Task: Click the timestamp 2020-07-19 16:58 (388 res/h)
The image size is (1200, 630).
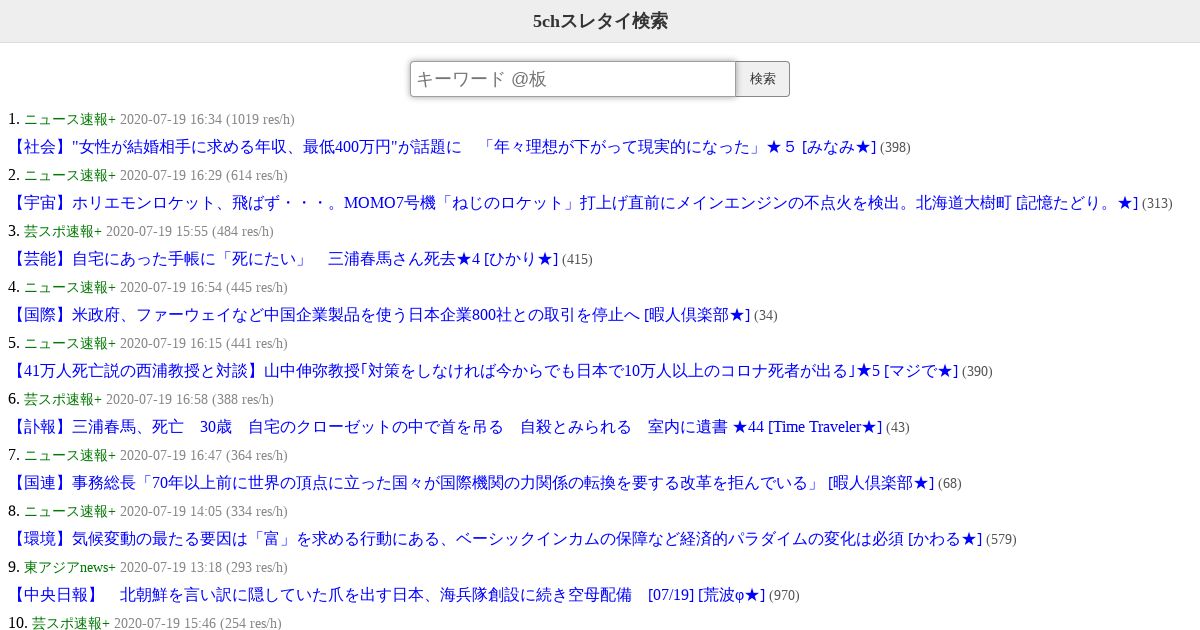Action: (190, 399)
